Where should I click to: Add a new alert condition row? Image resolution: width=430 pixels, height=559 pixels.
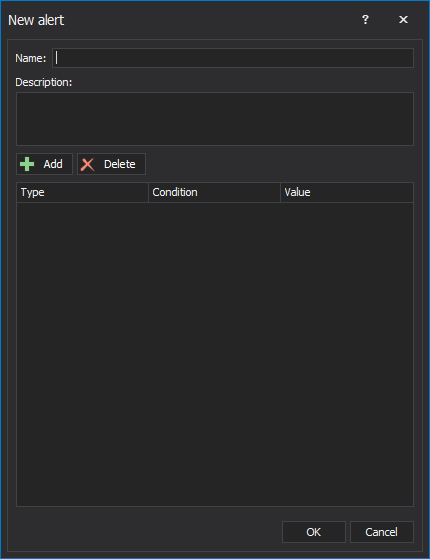[45, 164]
